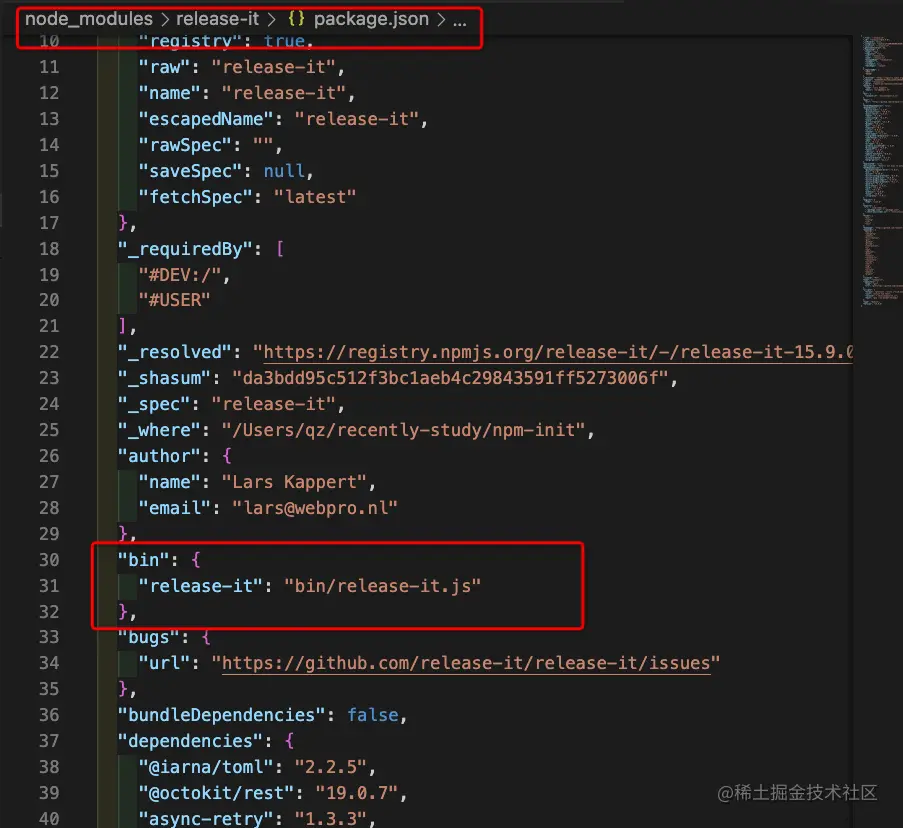Click line number 37 in the gutter
Image resolution: width=903 pixels, height=828 pixels.
point(49,740)
